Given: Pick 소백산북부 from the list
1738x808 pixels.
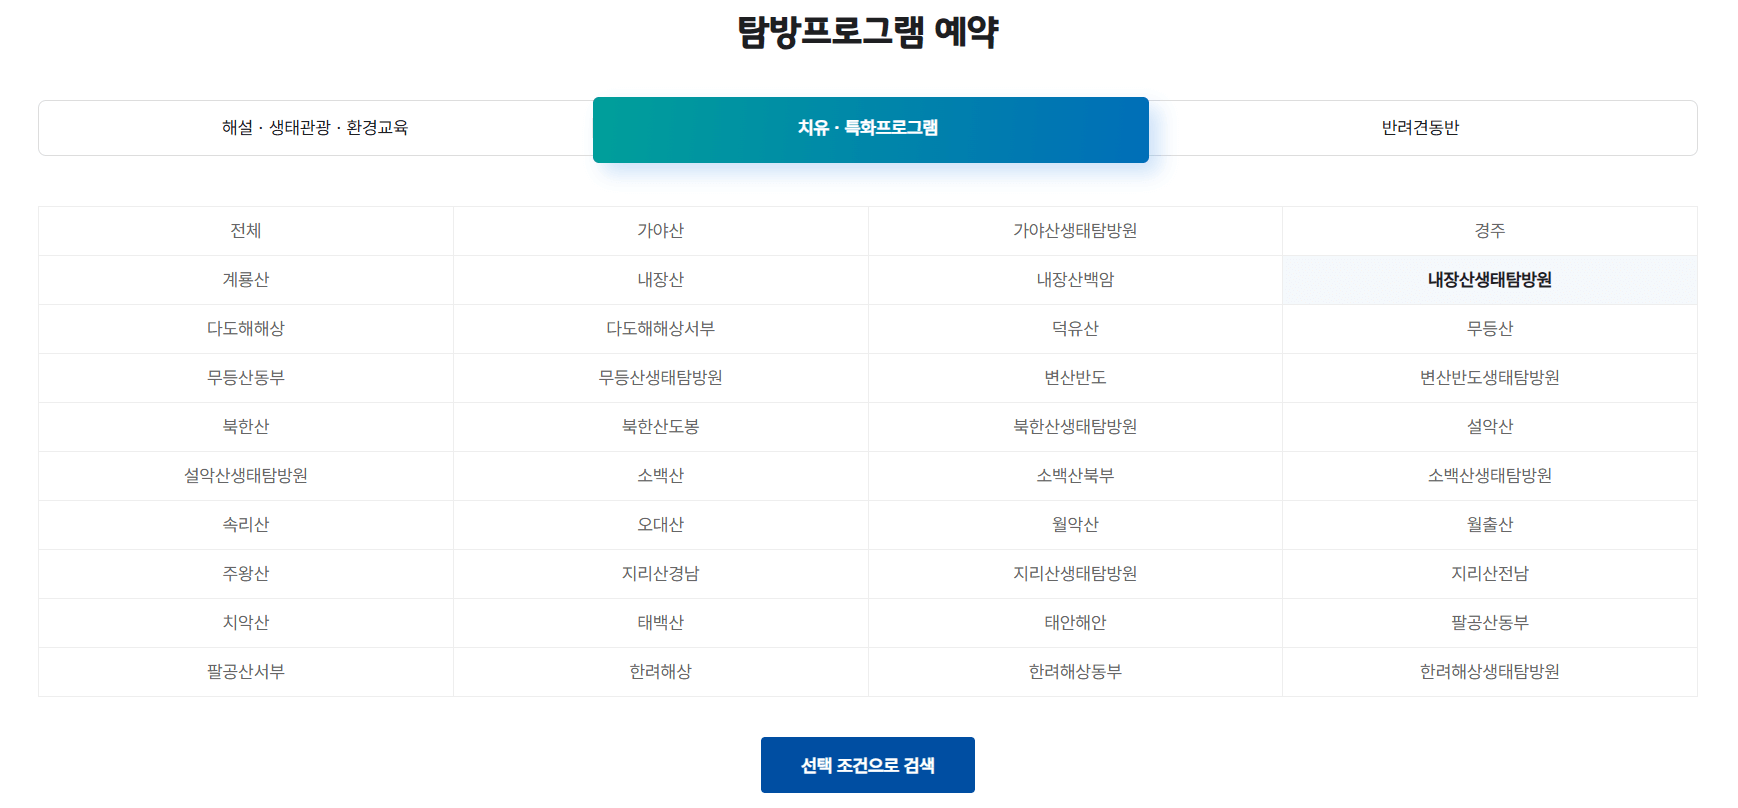Looking at the screenshot, I should click(x=1075, y=476).
